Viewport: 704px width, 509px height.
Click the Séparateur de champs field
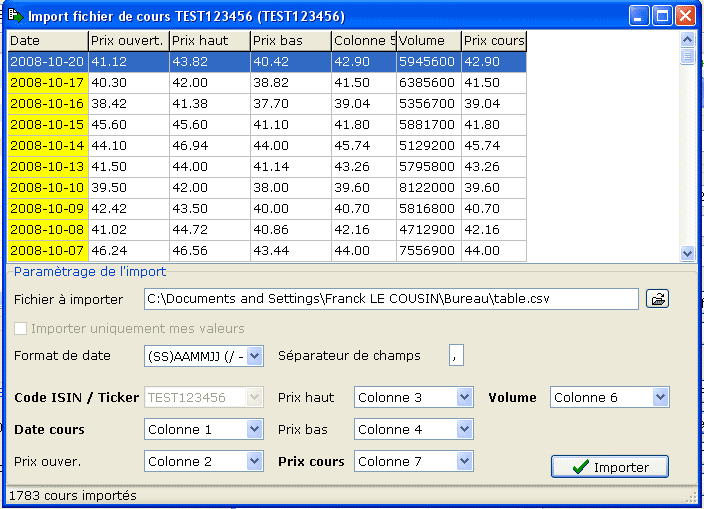(456, 355)
